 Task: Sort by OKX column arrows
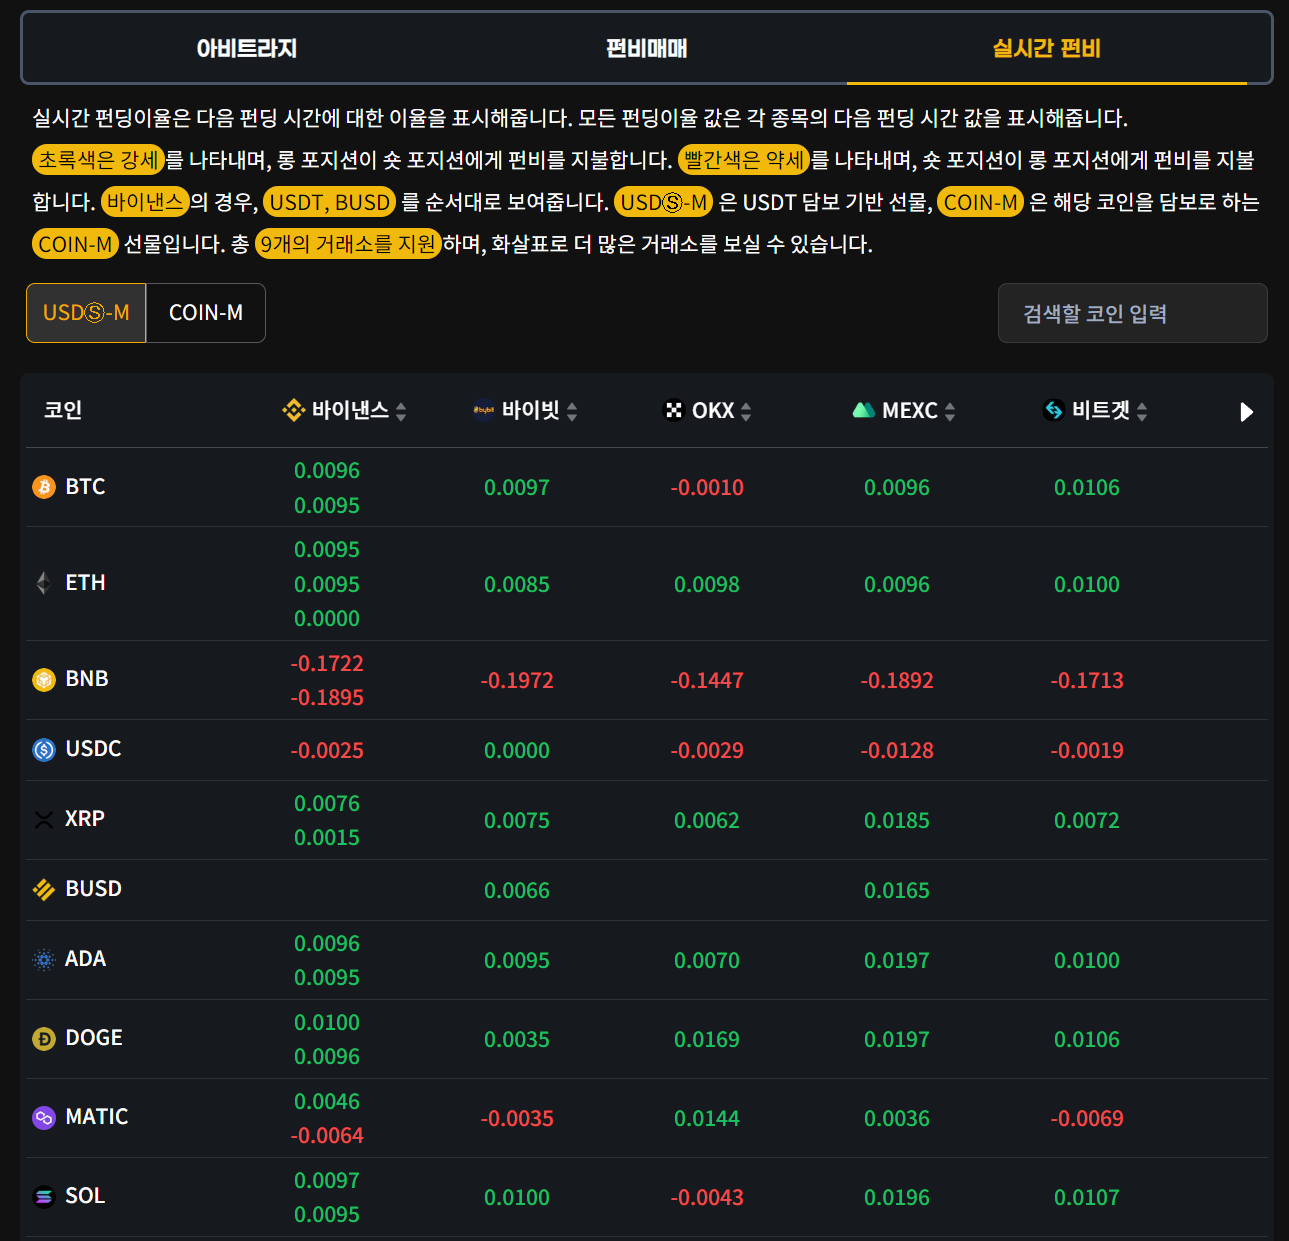pos(746,411)
